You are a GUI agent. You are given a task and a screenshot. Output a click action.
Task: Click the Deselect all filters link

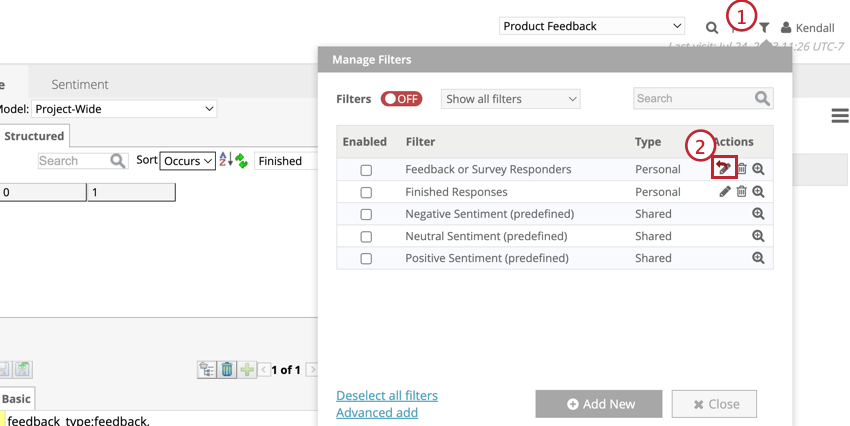click(387, 396)
